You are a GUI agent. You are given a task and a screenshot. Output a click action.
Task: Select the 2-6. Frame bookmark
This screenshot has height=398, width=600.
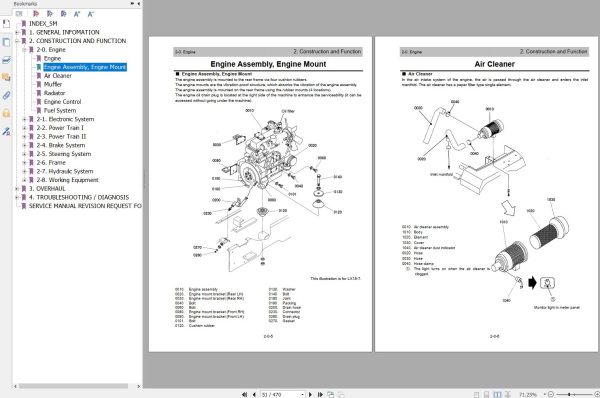(x=51, y=163)
